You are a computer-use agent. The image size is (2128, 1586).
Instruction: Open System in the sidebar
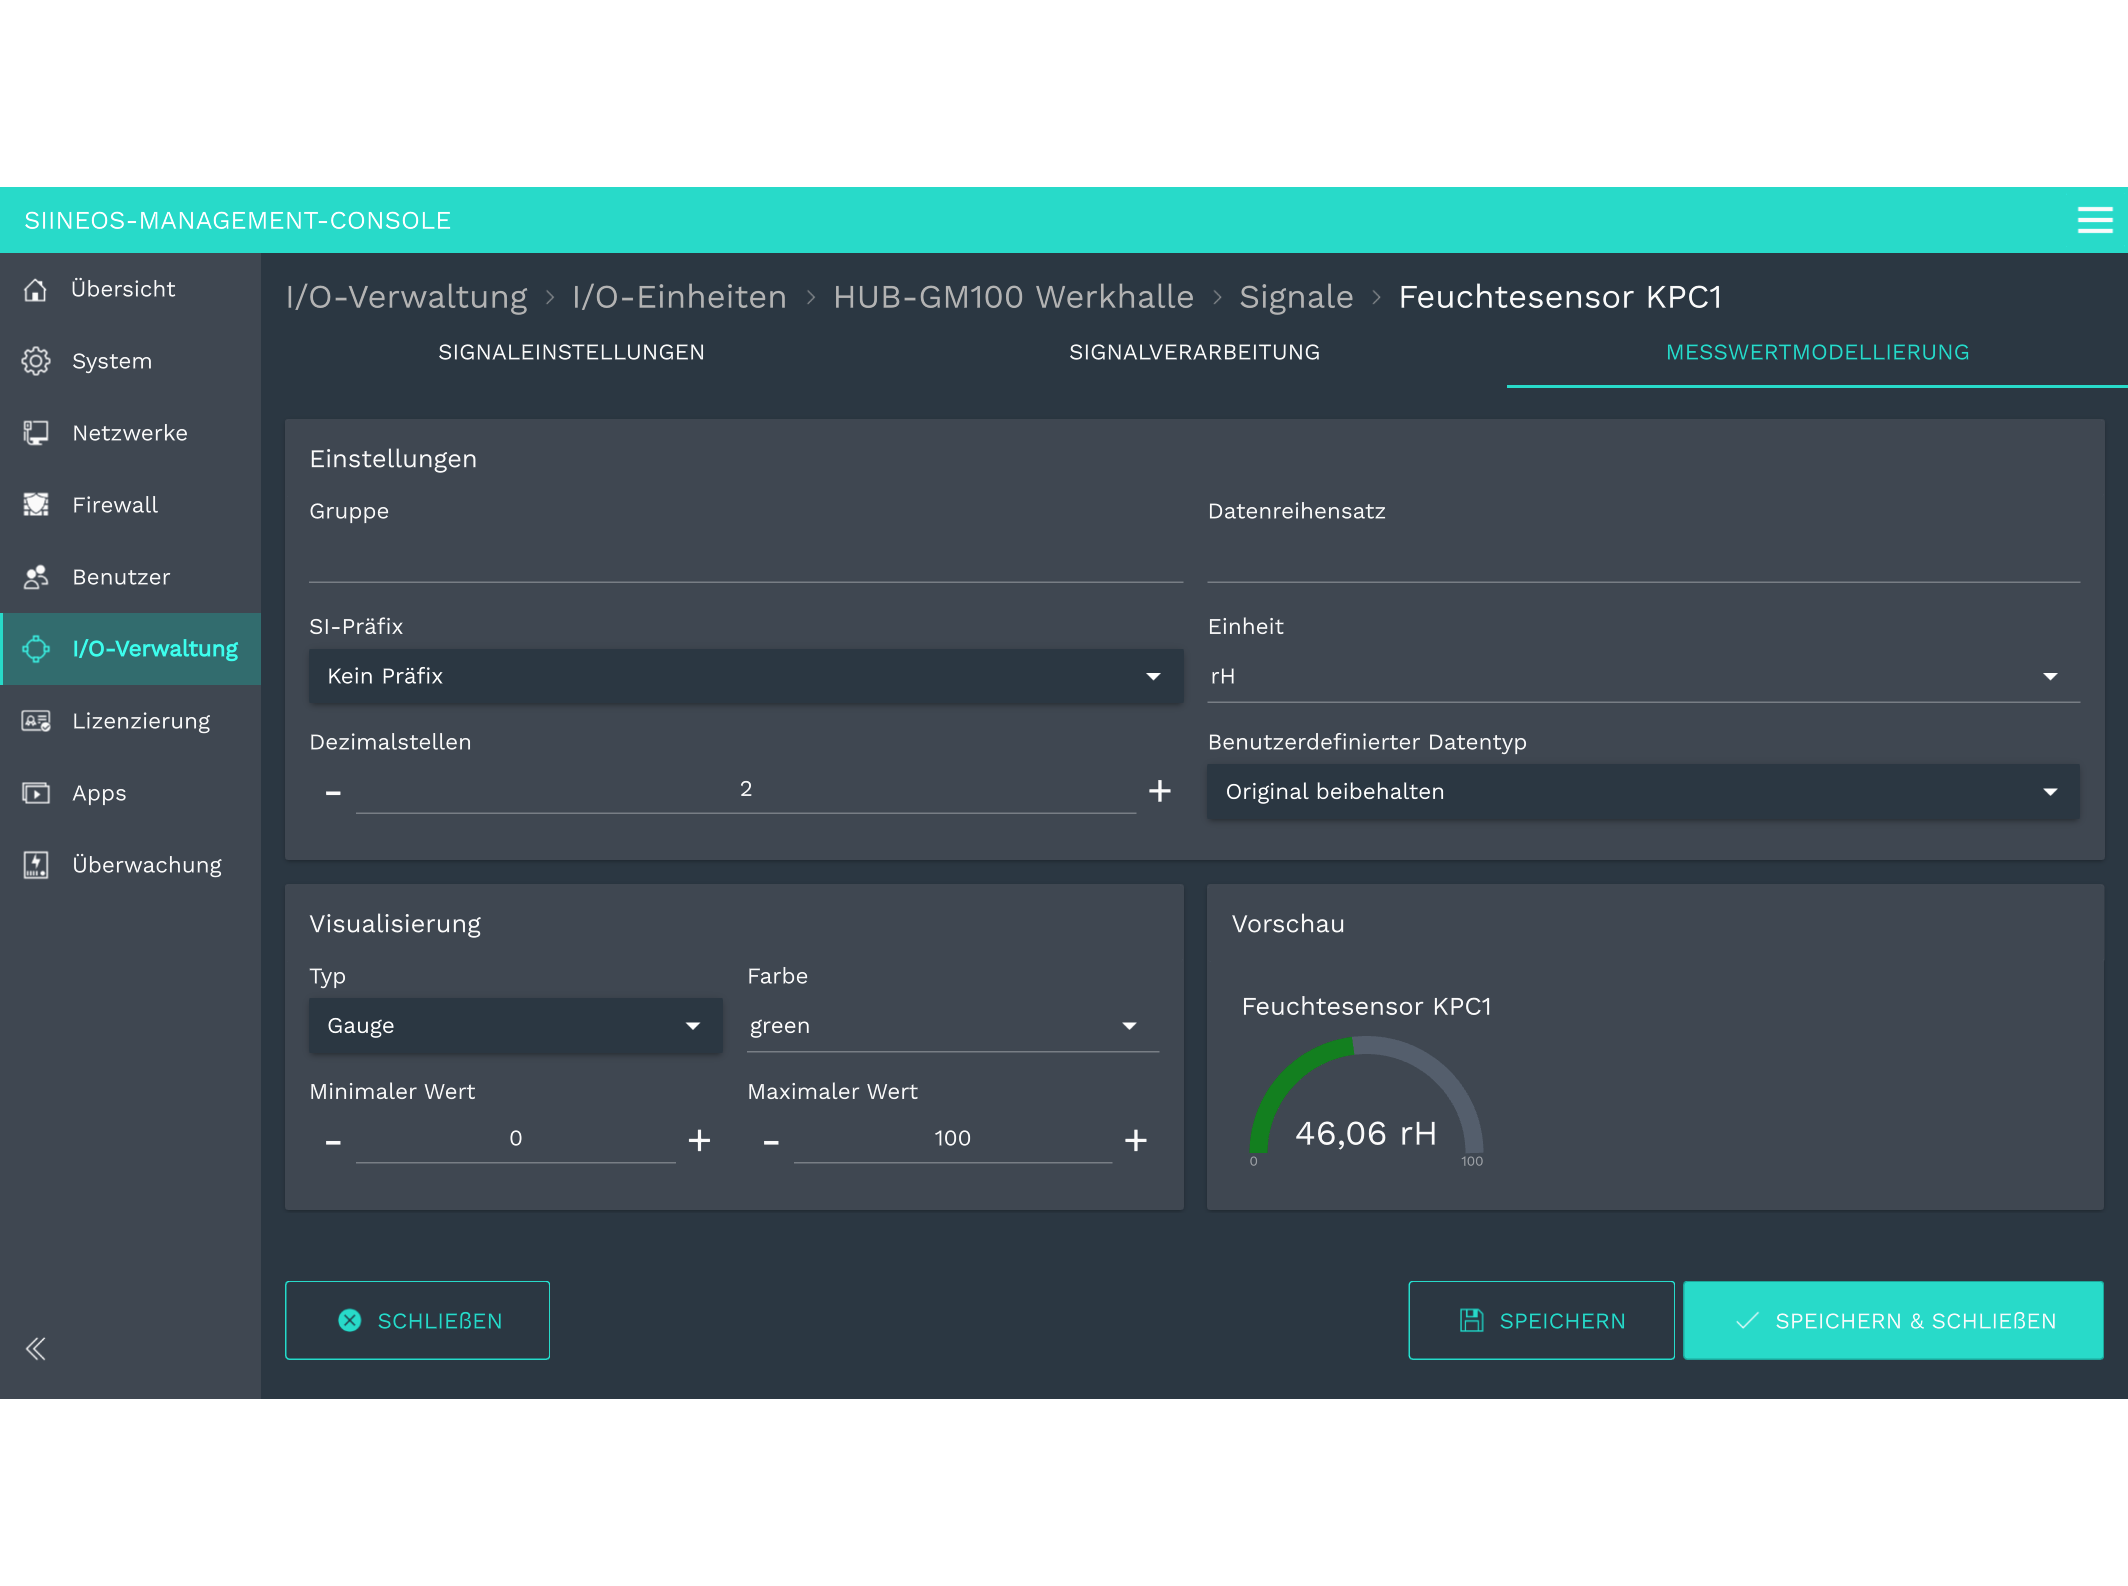coord(130,361)
